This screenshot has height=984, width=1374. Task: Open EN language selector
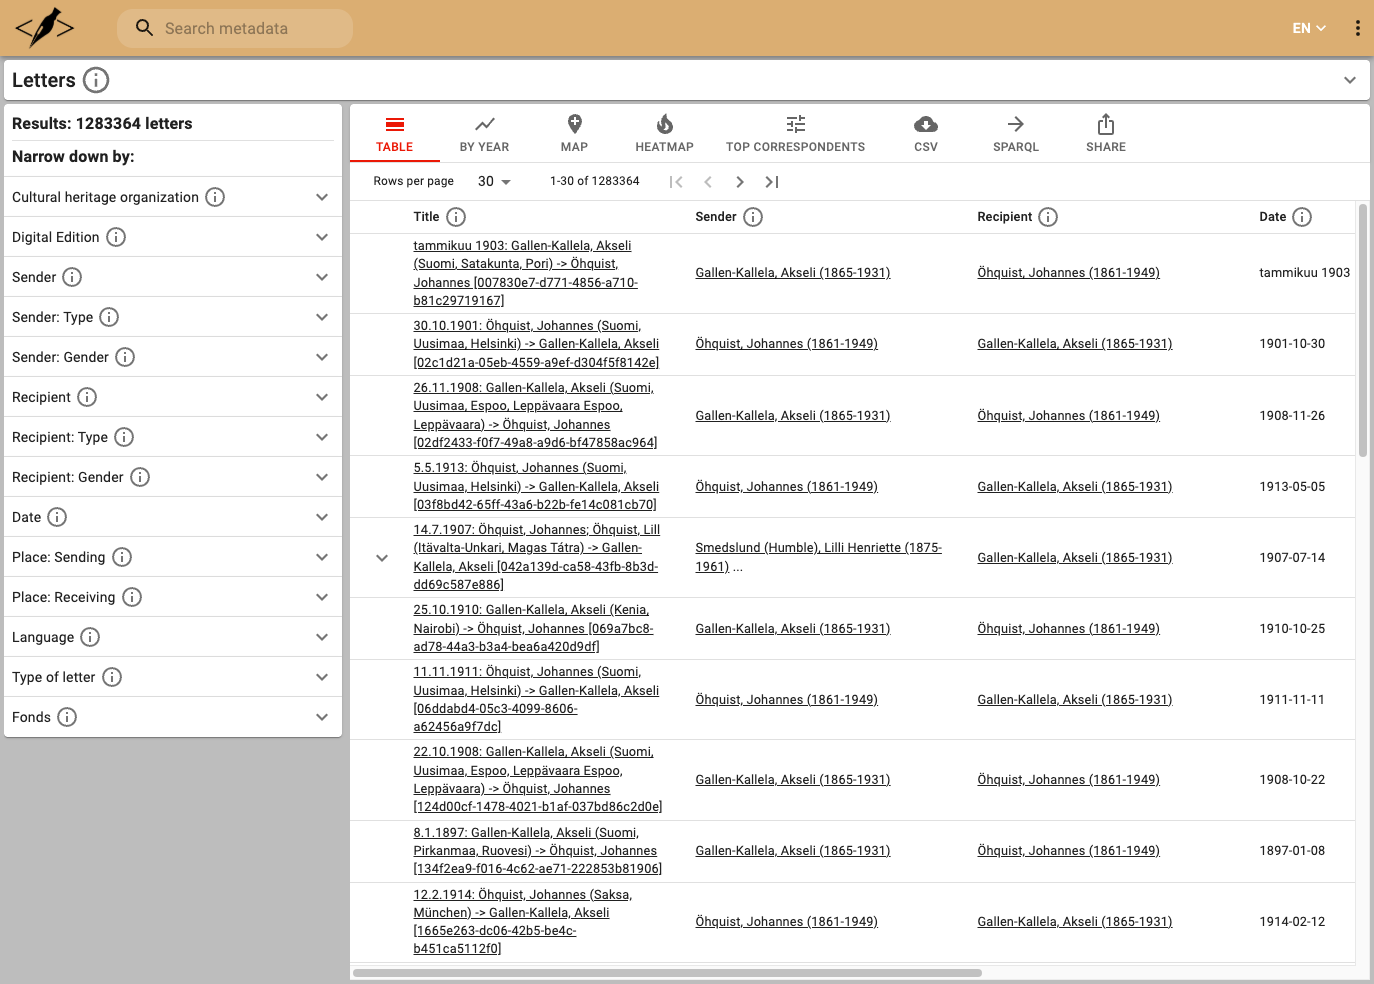point(1309,28)
